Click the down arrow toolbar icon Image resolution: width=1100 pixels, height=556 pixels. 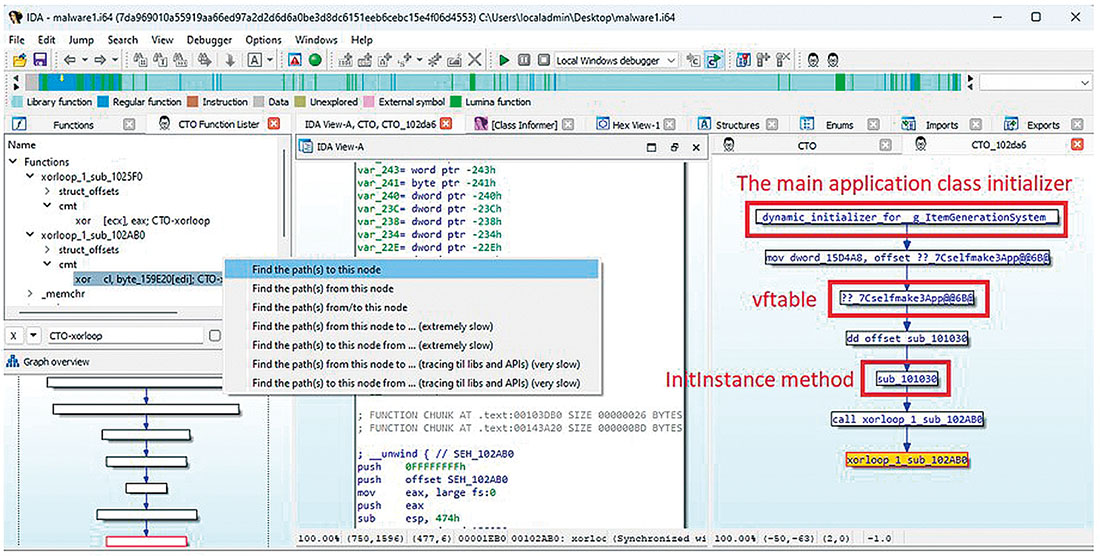[228, 61]
